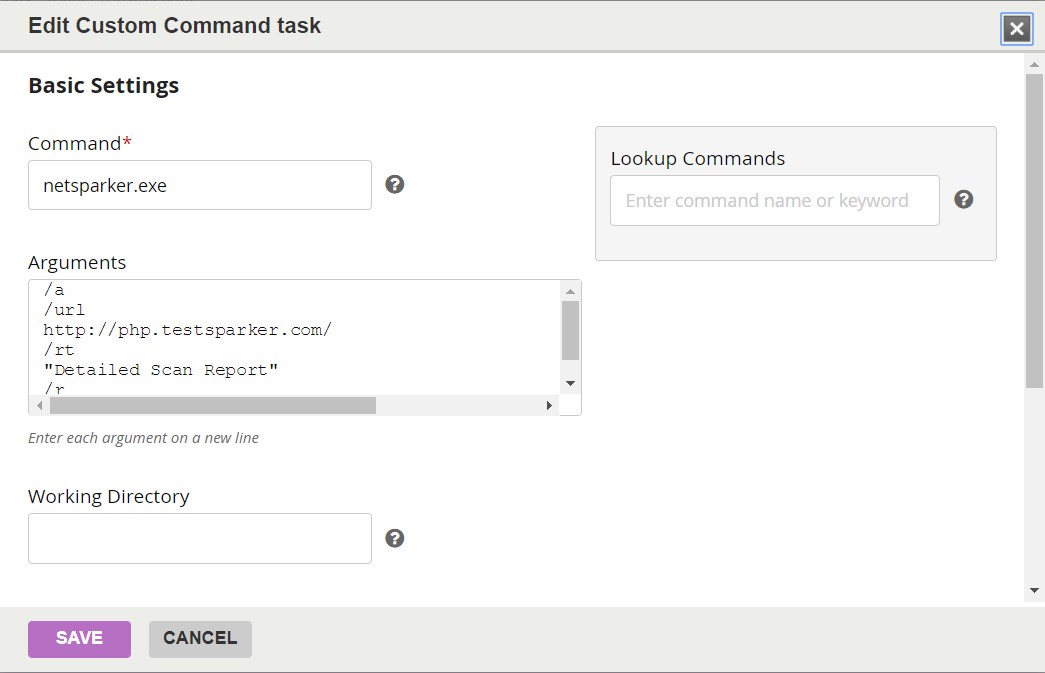Click the Arguments left scroll arrow
Image resolution: width=1045 pixels, height=673 pixels.
click(40, 406)
